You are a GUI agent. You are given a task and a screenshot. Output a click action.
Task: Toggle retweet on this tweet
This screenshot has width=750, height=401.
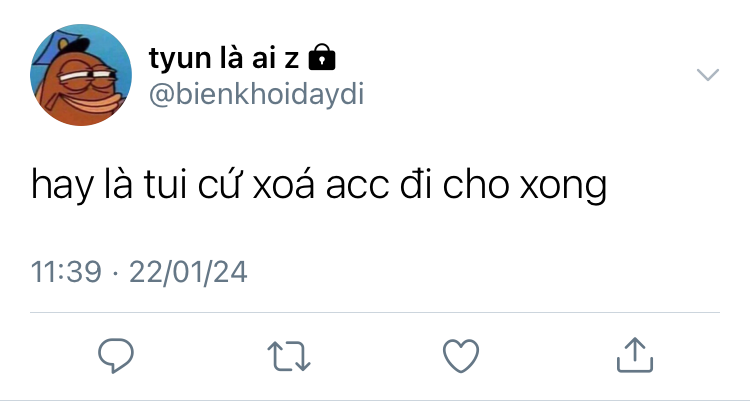(x=289, y=356)
